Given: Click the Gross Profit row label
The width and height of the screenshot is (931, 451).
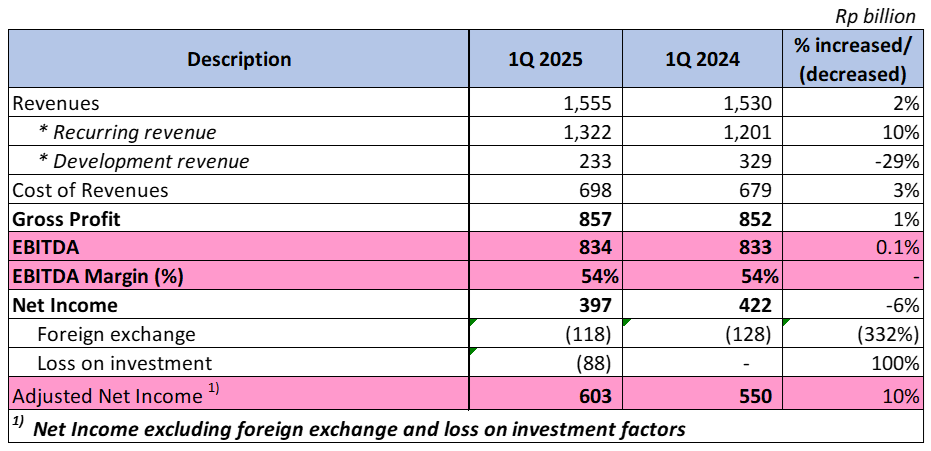Looking at the screenshot, I should 64,219.
